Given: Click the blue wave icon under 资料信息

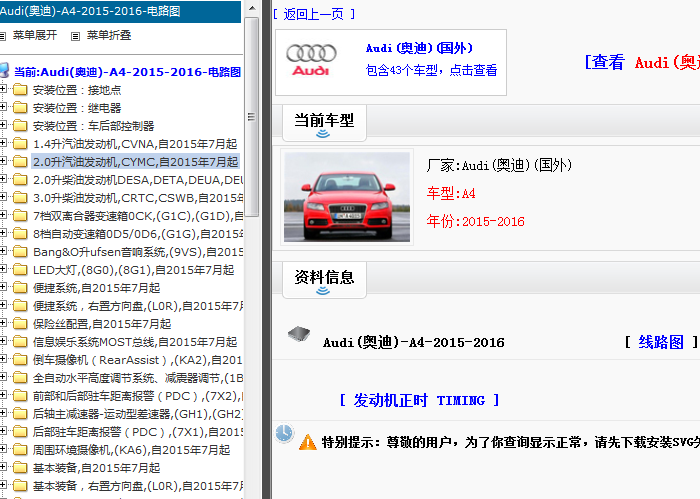Looking at the screenshot, I should 323,291.
